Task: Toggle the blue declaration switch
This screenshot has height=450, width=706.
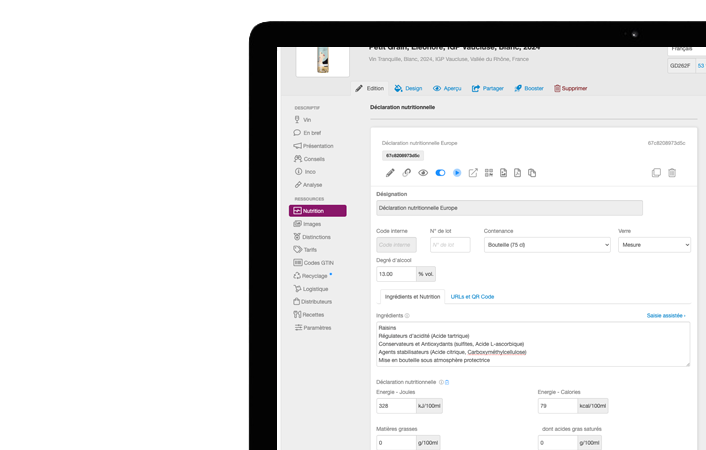Action: (440, 173)
